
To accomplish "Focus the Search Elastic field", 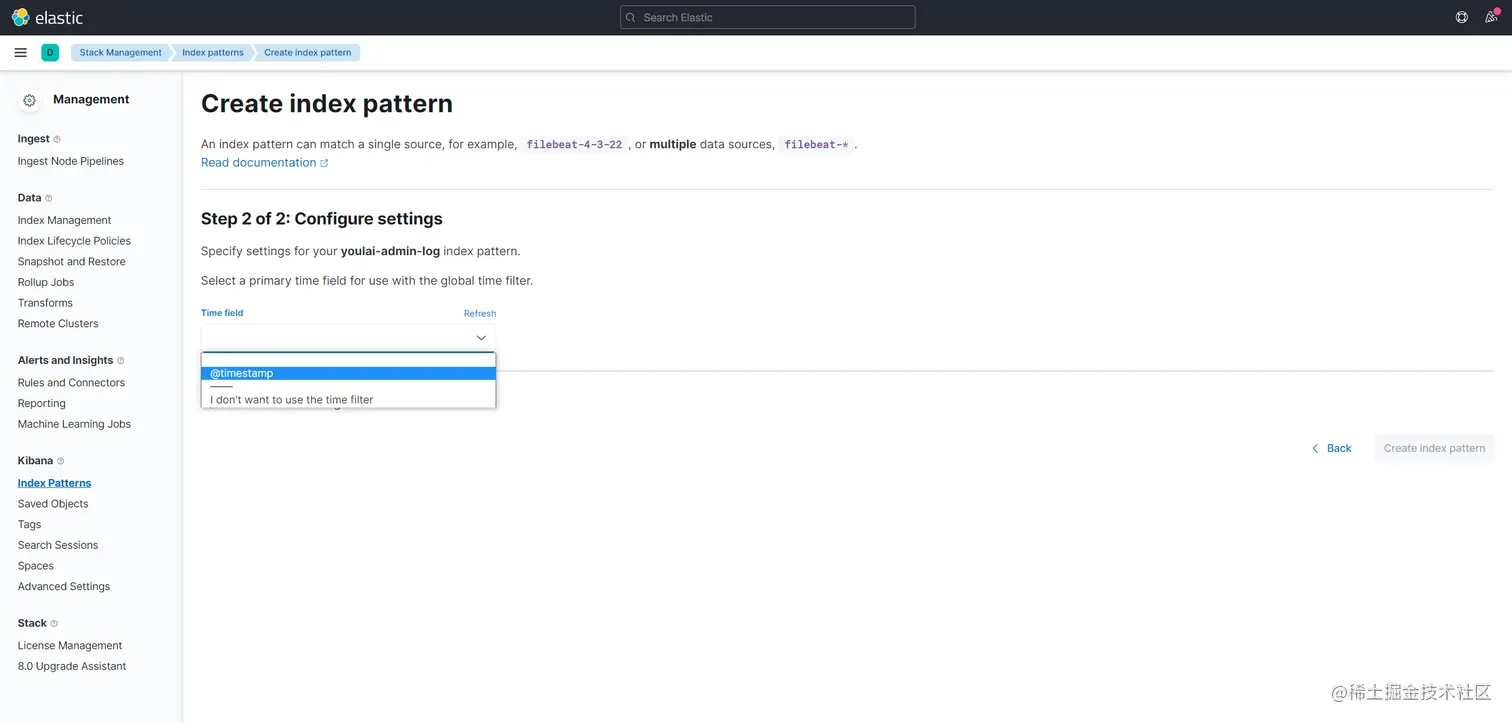I will click(767, 17).
